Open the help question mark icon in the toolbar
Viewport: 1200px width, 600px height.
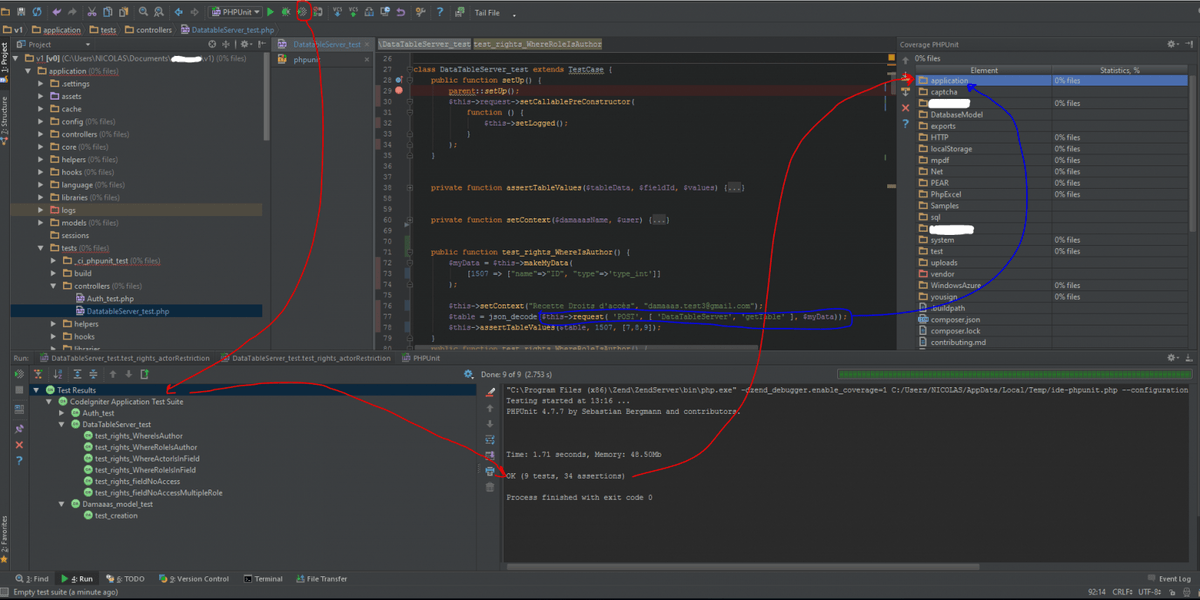[440, 12]
